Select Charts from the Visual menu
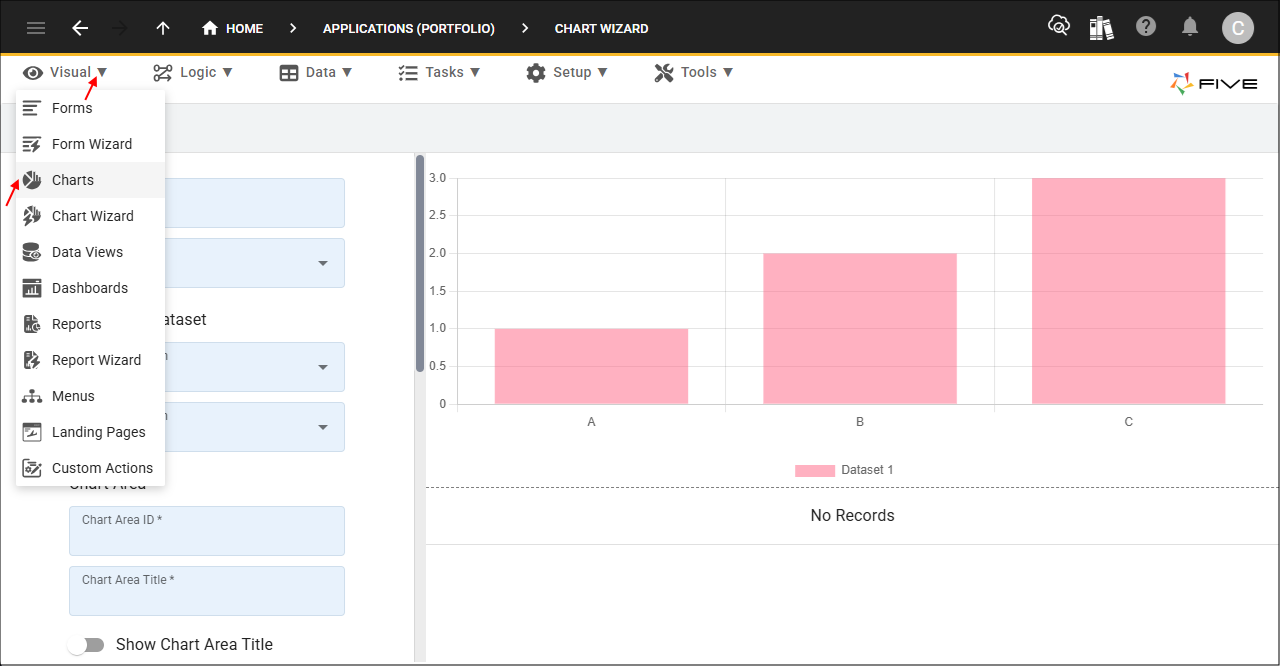Screen dimensions: 1280x666 click(73, 180)
